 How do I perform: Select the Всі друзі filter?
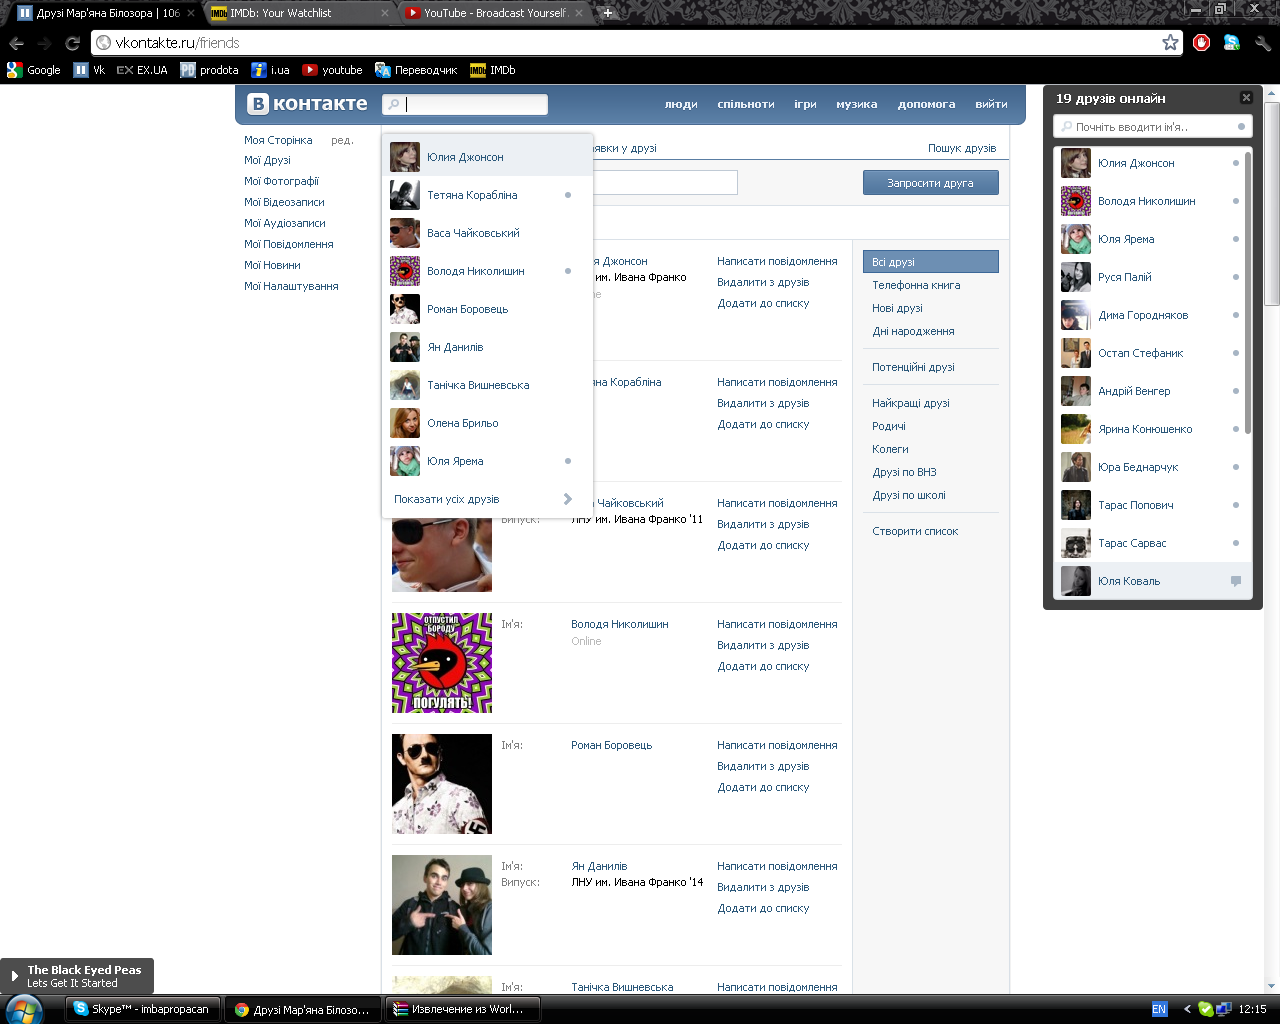pos(930,262)
